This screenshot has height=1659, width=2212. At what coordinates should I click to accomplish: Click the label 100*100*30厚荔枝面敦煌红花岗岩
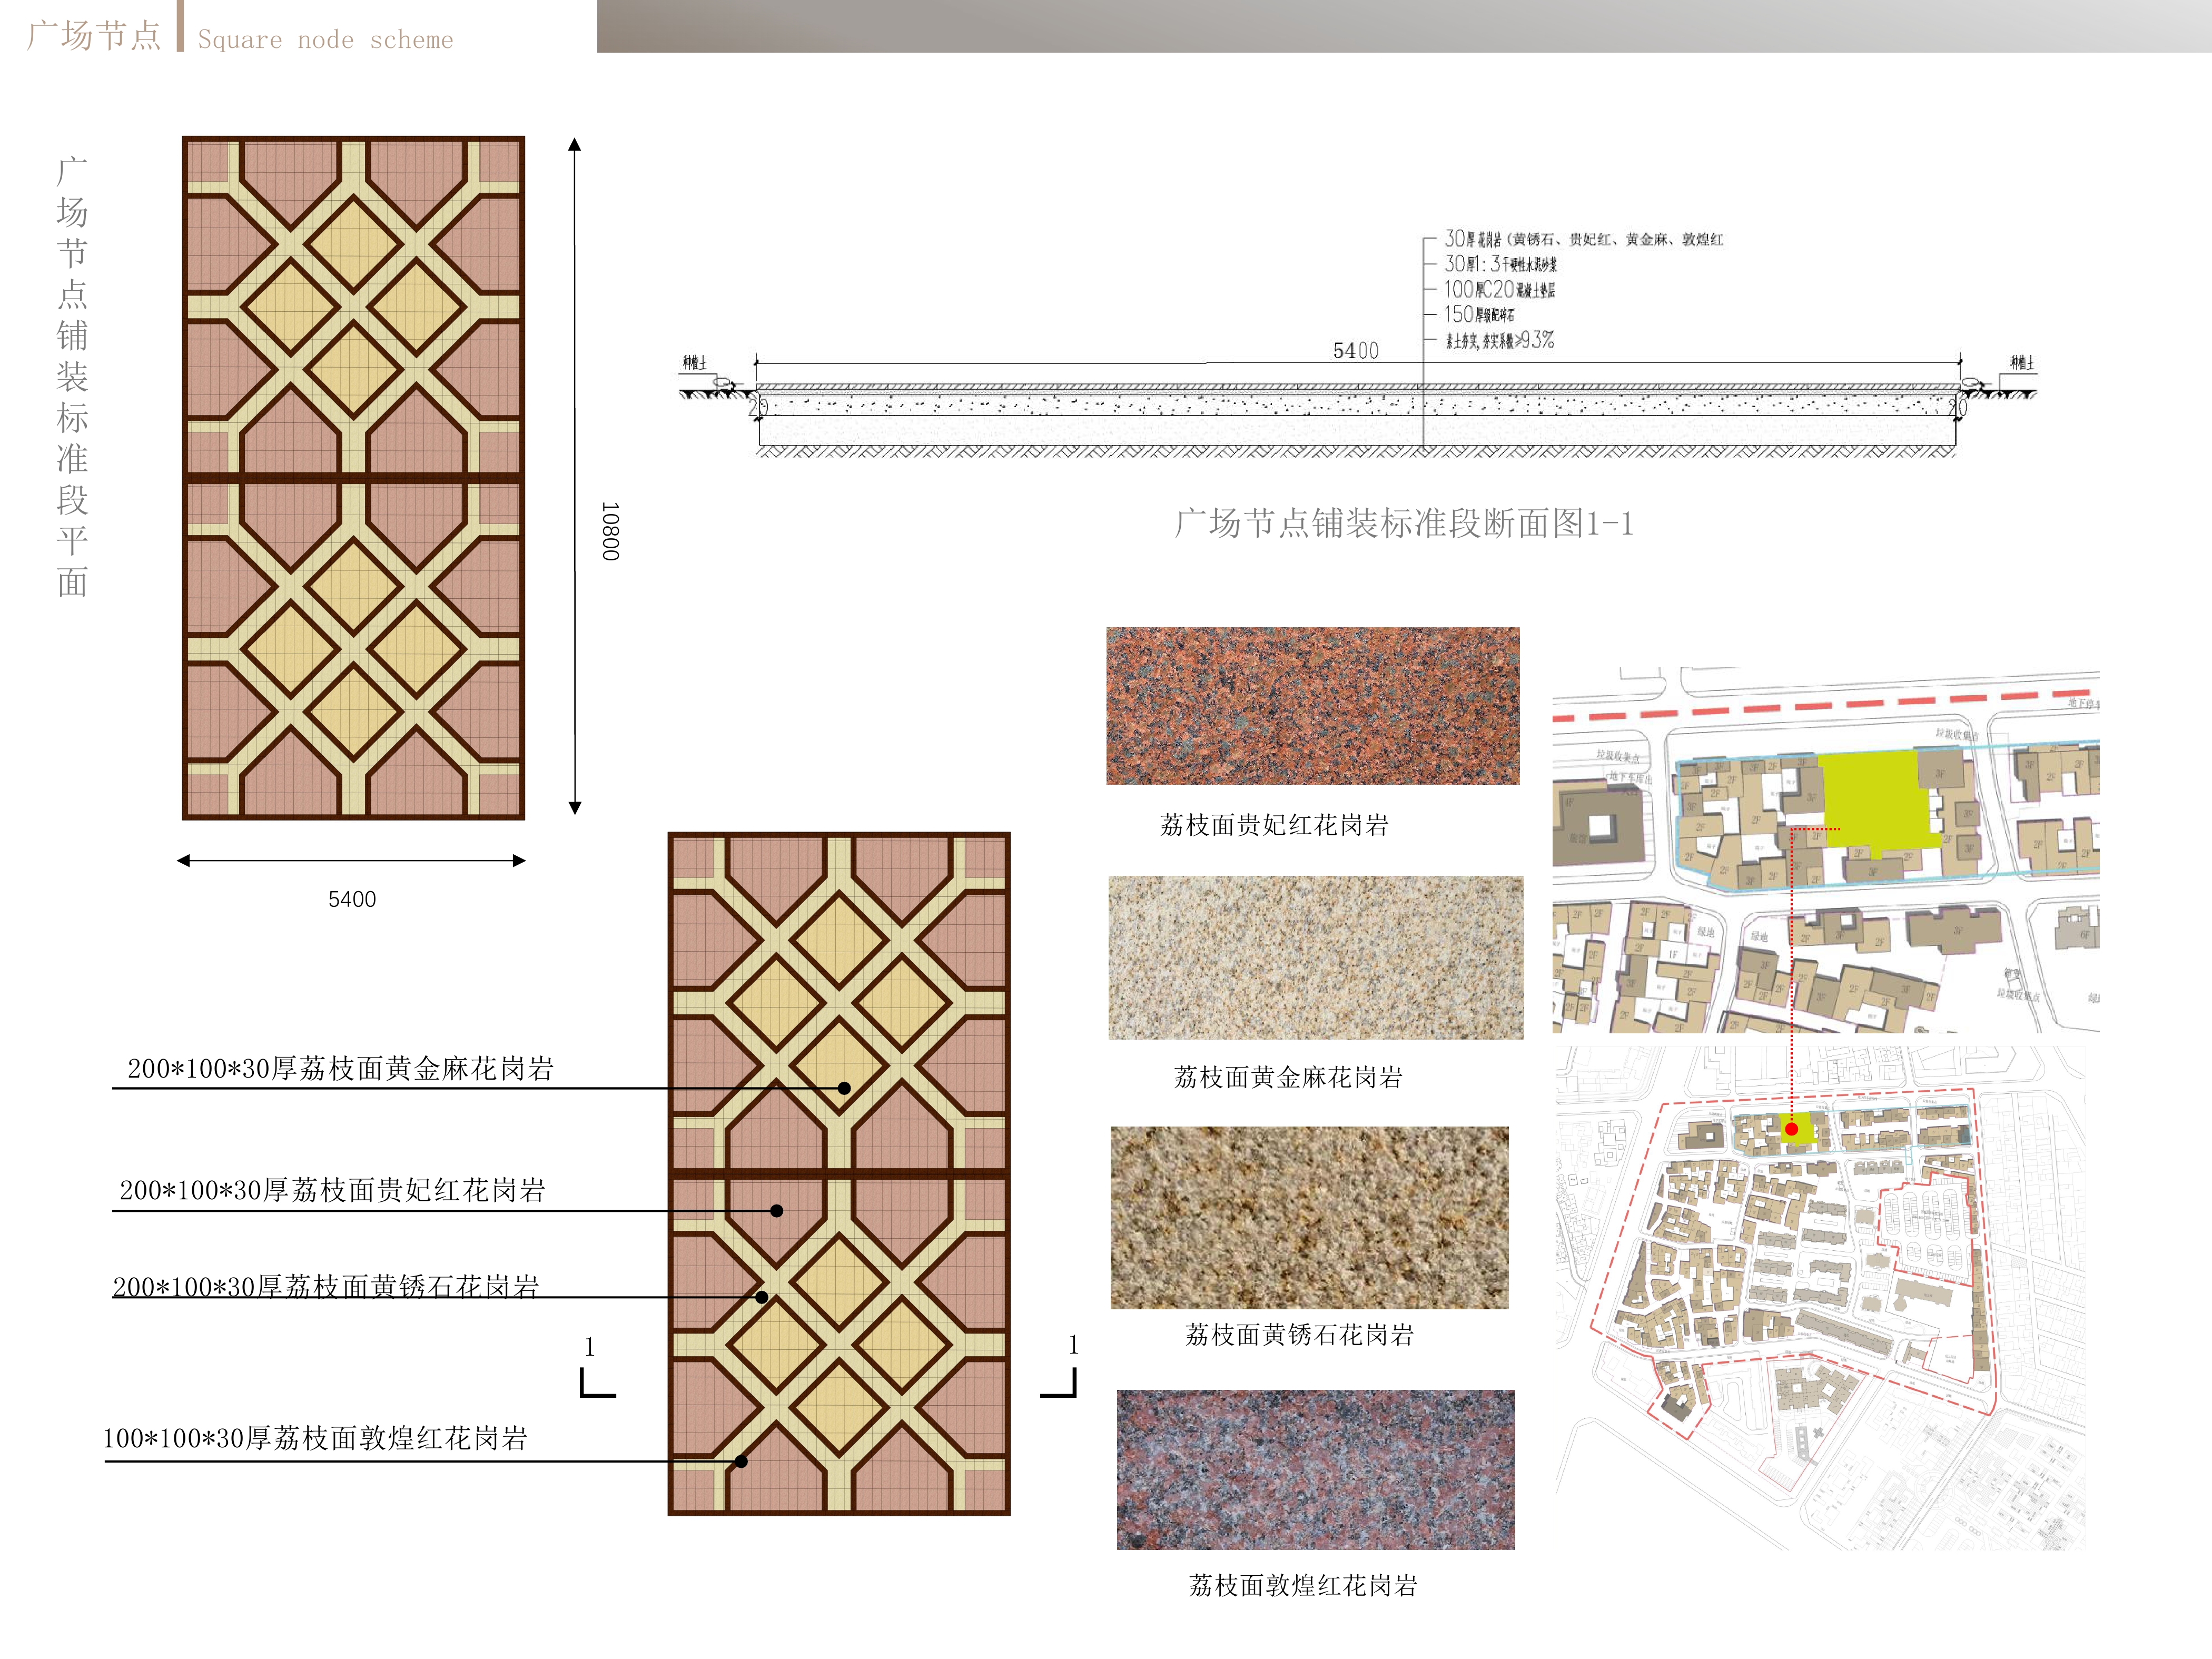(315, 1438)
